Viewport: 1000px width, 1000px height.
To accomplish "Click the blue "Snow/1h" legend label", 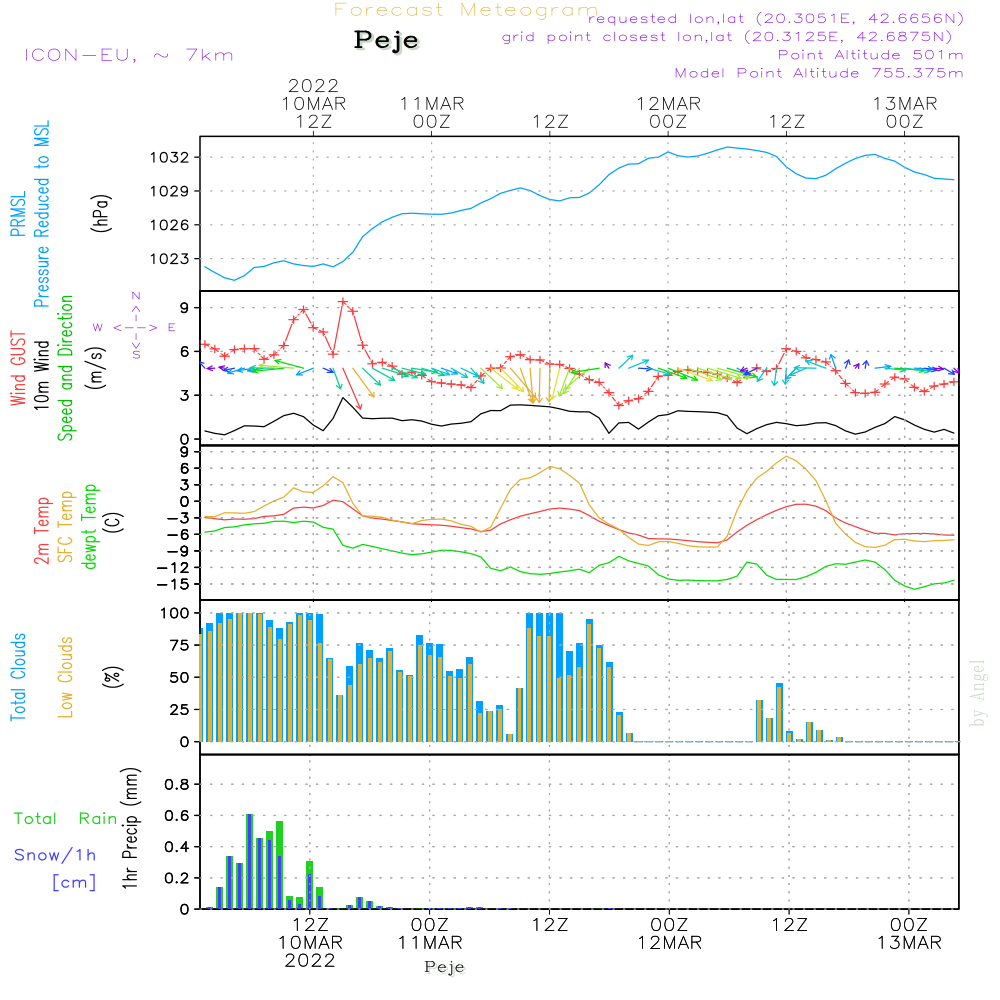I will tap(55, 855).
